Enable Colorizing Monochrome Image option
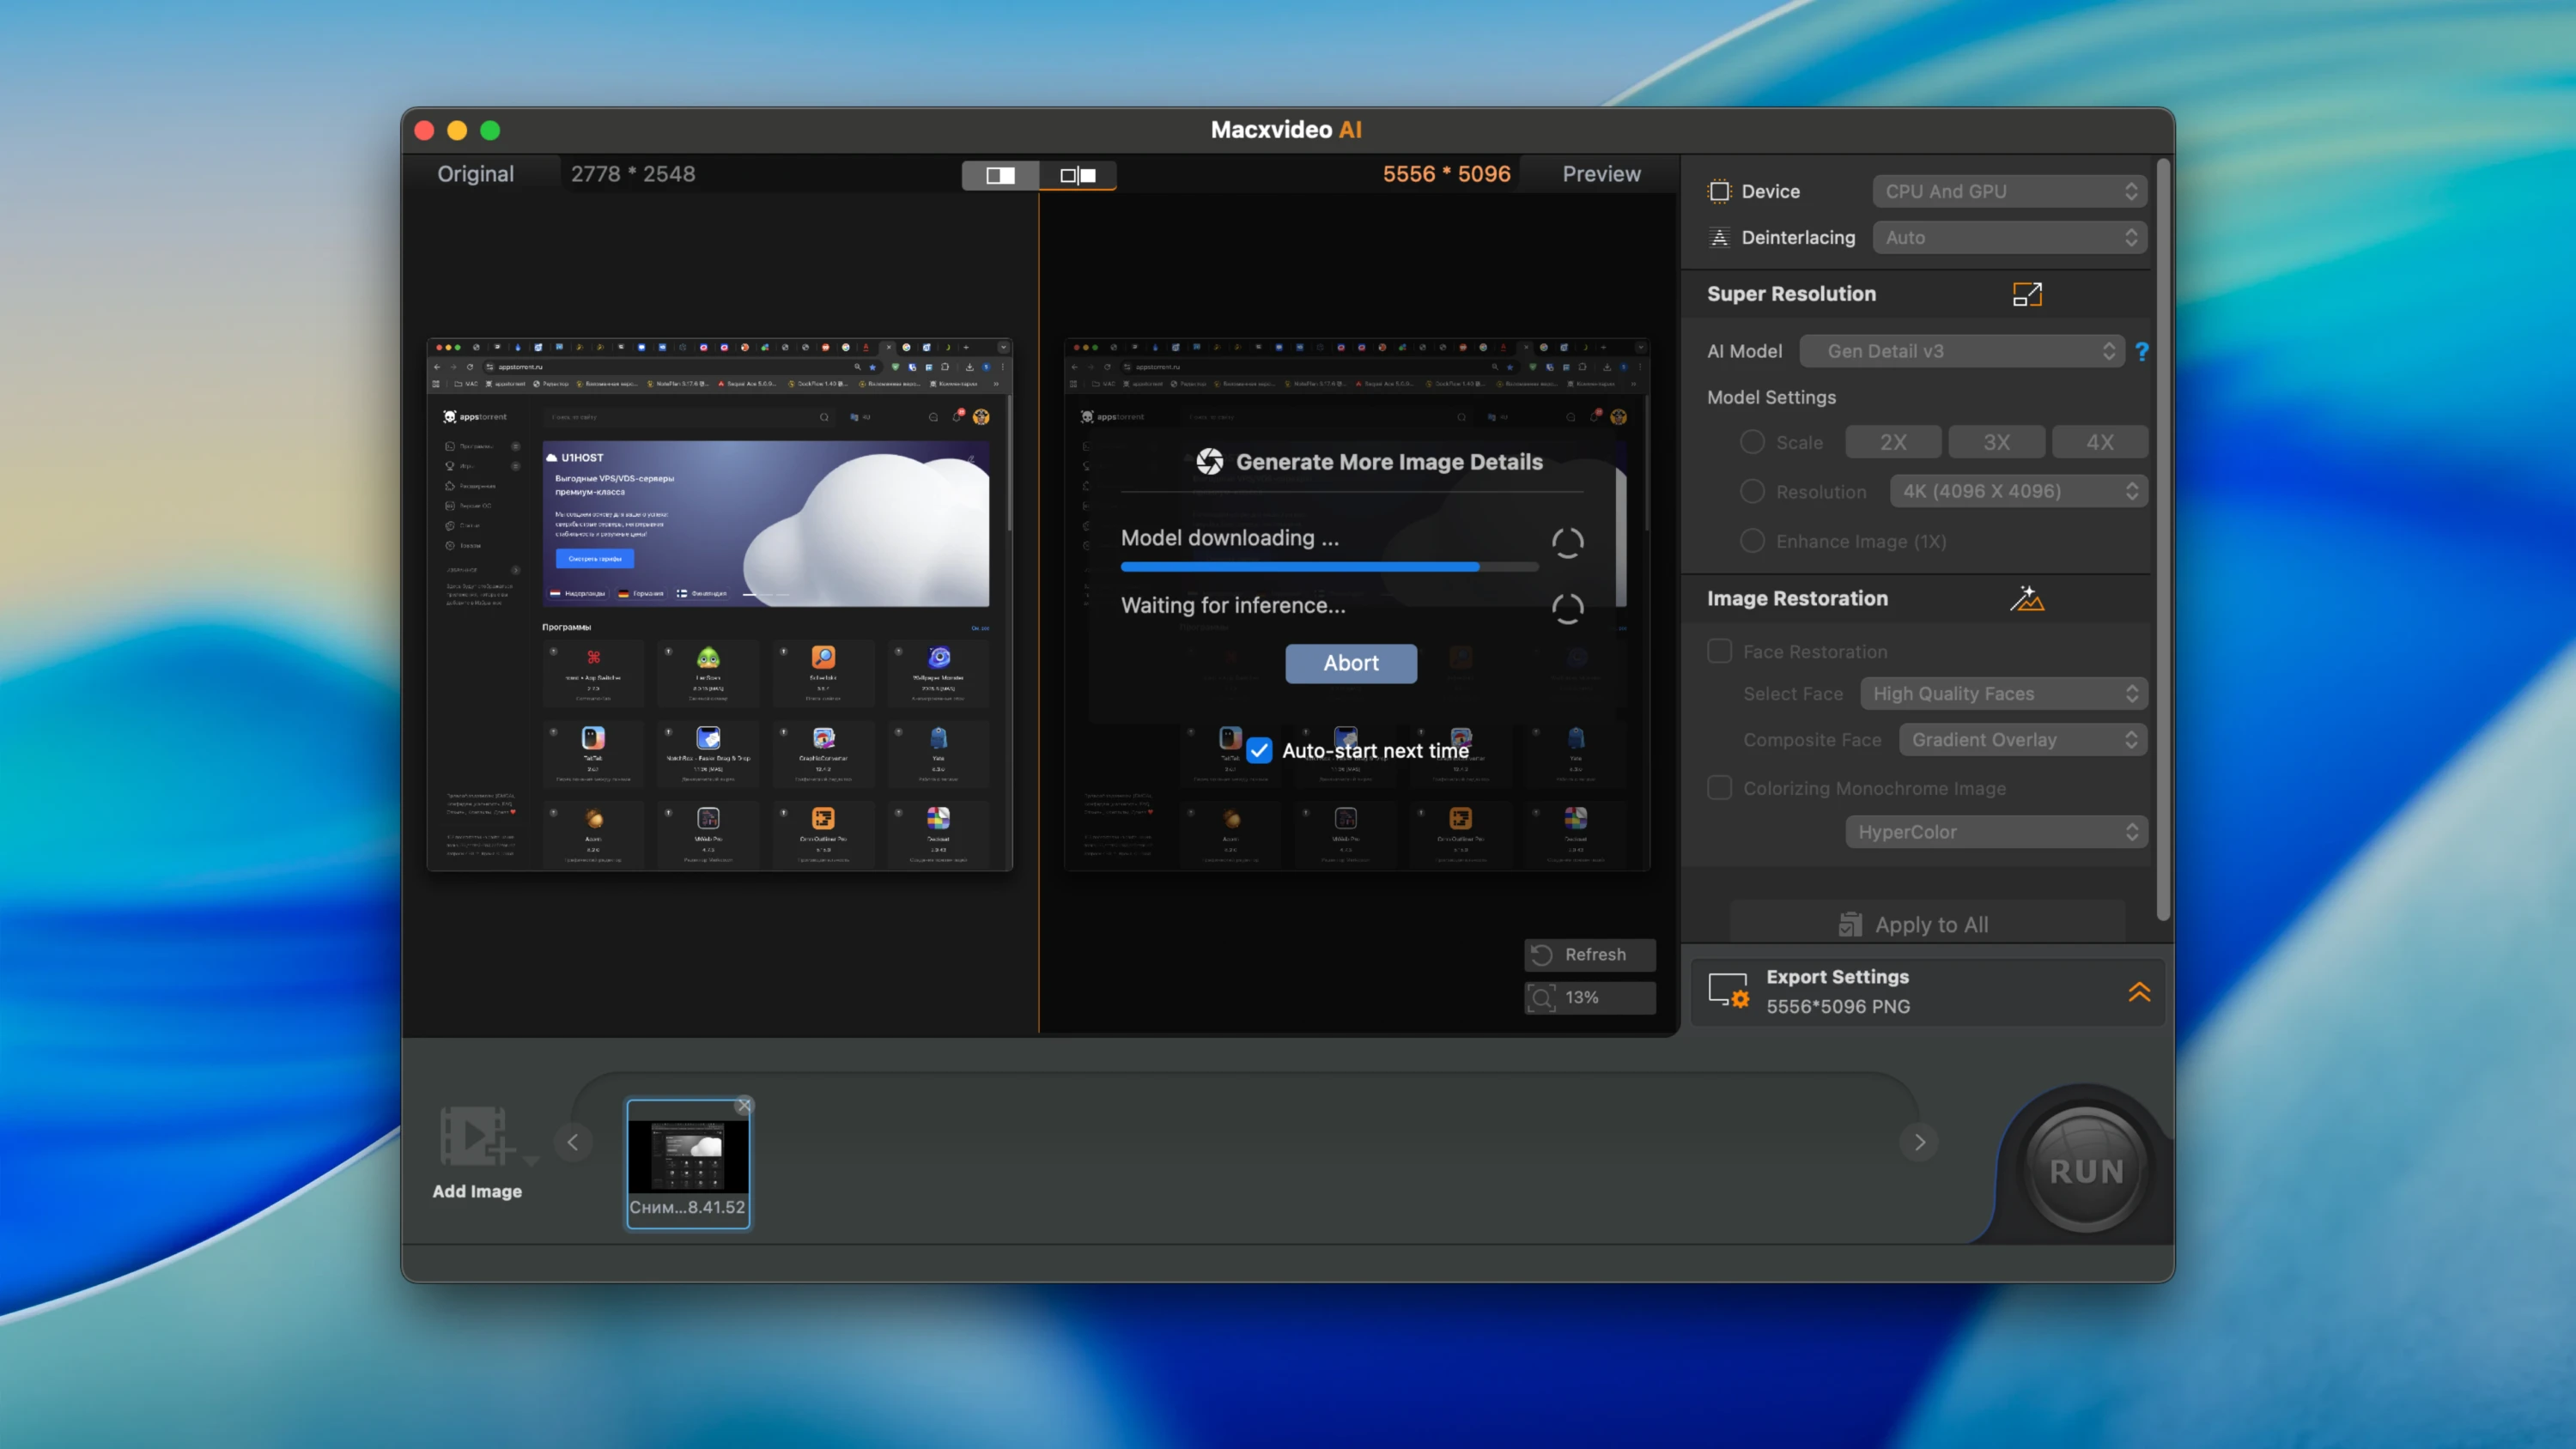Screen dimensions: 2576x1449 (x=1719, y=788)
